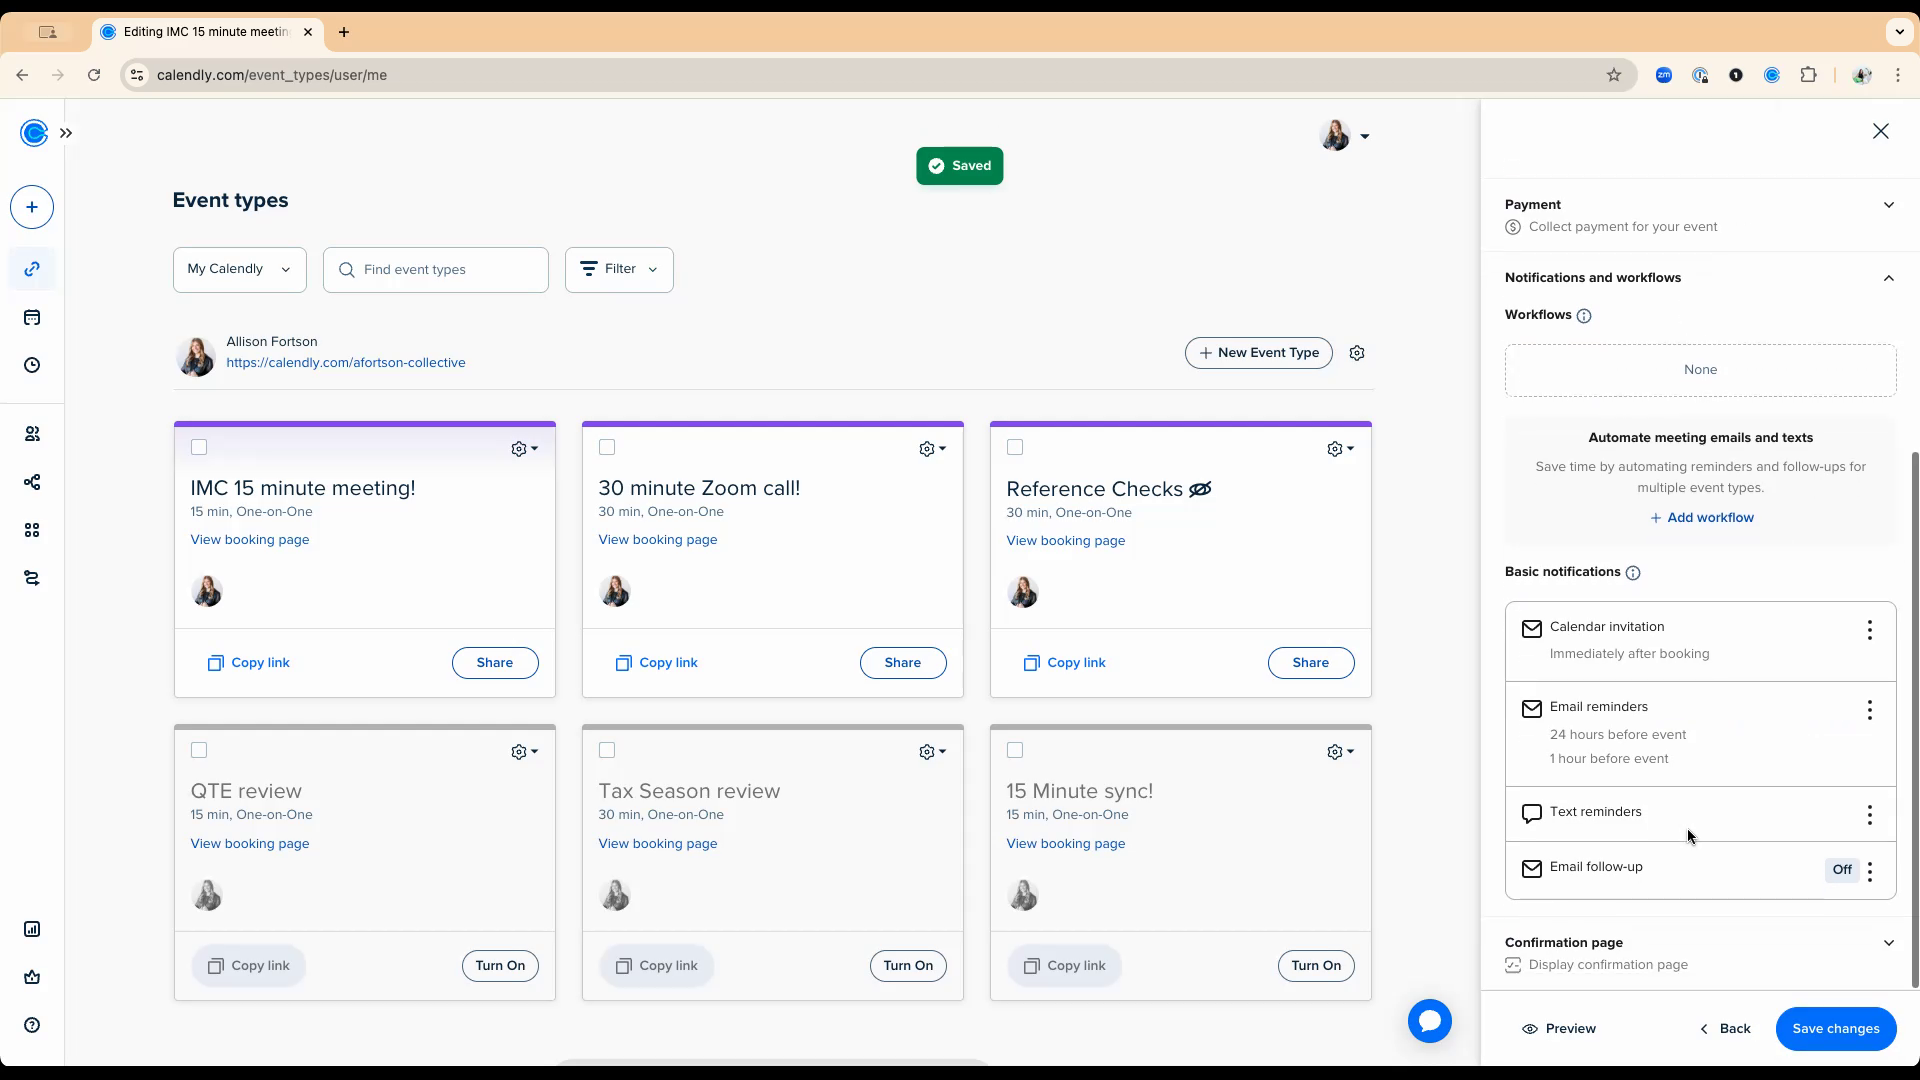Click Save changes button

pos(1835,1028)
